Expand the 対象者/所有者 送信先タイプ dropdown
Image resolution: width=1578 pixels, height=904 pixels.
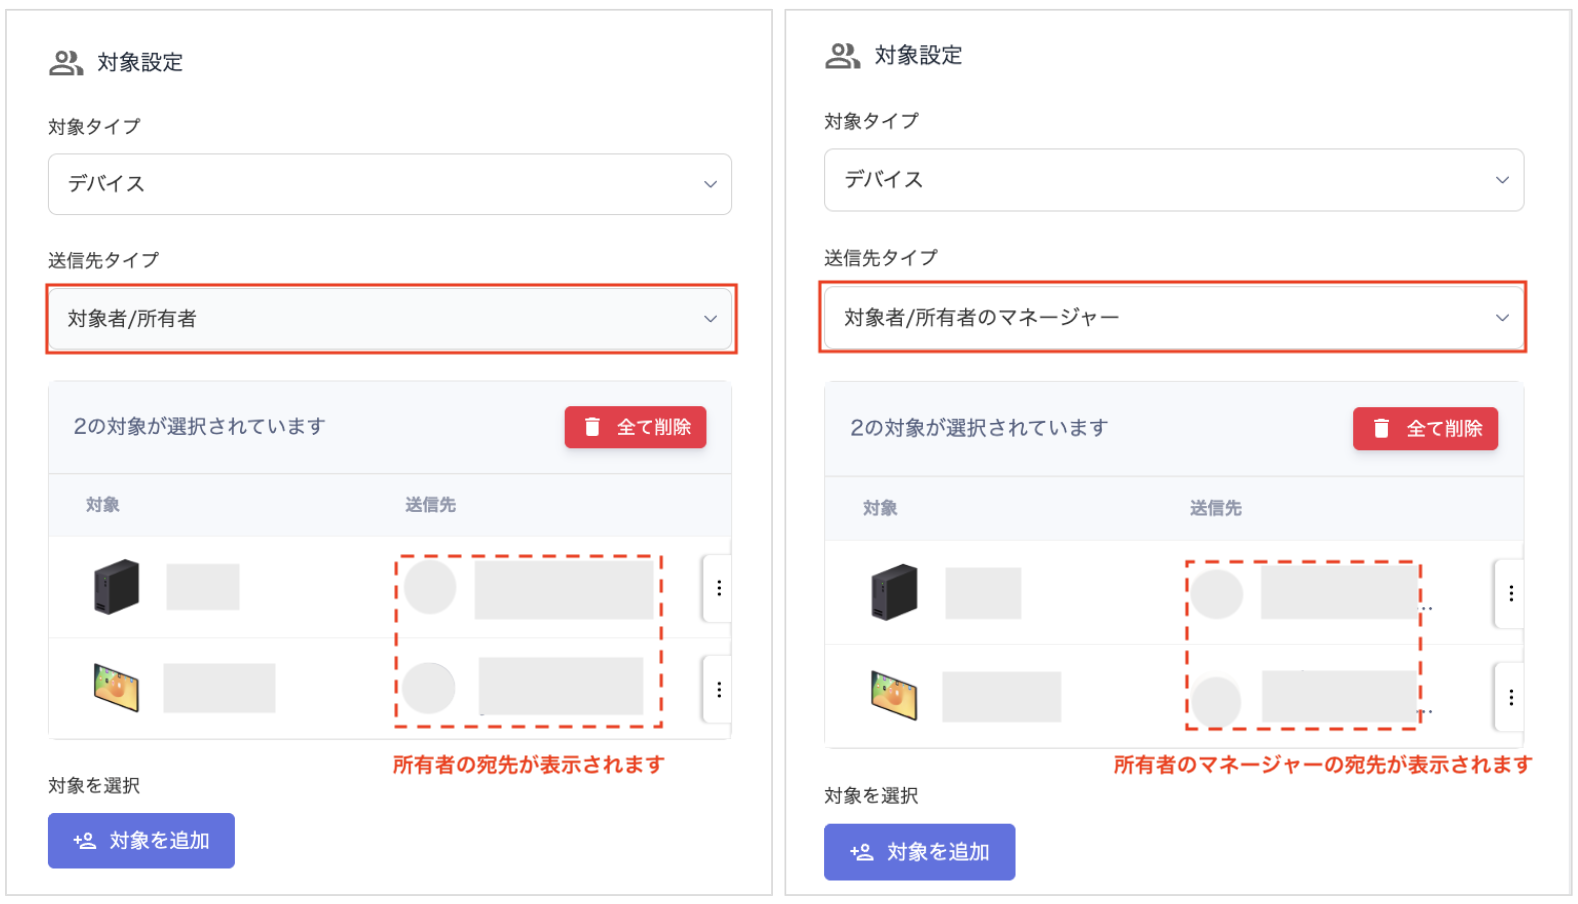[391, 319]
